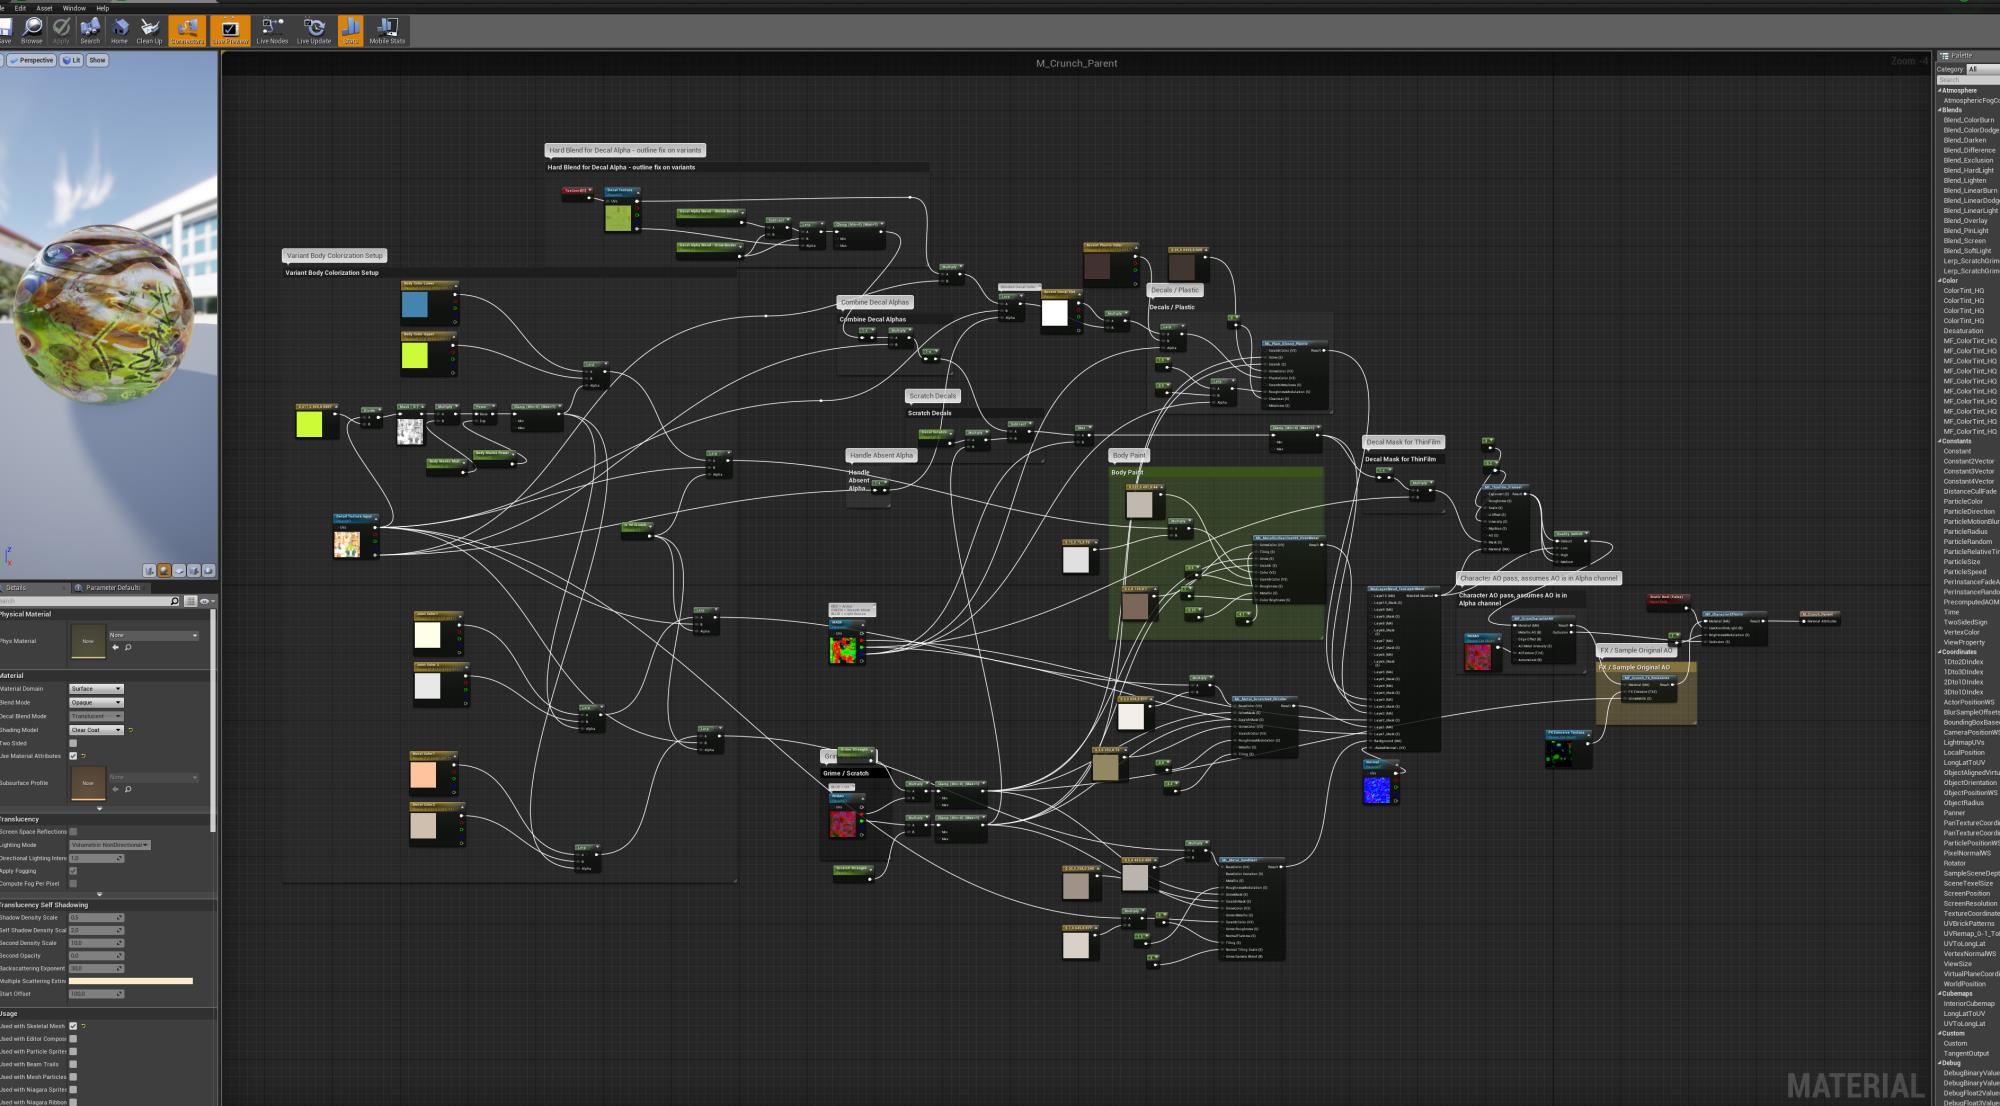Expand advanced Material properties arrow
Image resolution: width=2000 pixels, height=1106 pixels.
99,809
